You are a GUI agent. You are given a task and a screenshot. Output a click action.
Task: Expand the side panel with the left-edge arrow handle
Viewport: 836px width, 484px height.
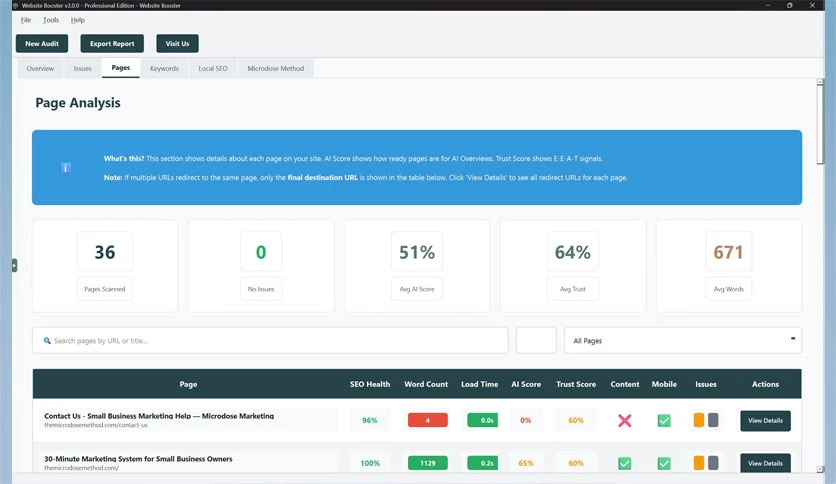point(14,265)
